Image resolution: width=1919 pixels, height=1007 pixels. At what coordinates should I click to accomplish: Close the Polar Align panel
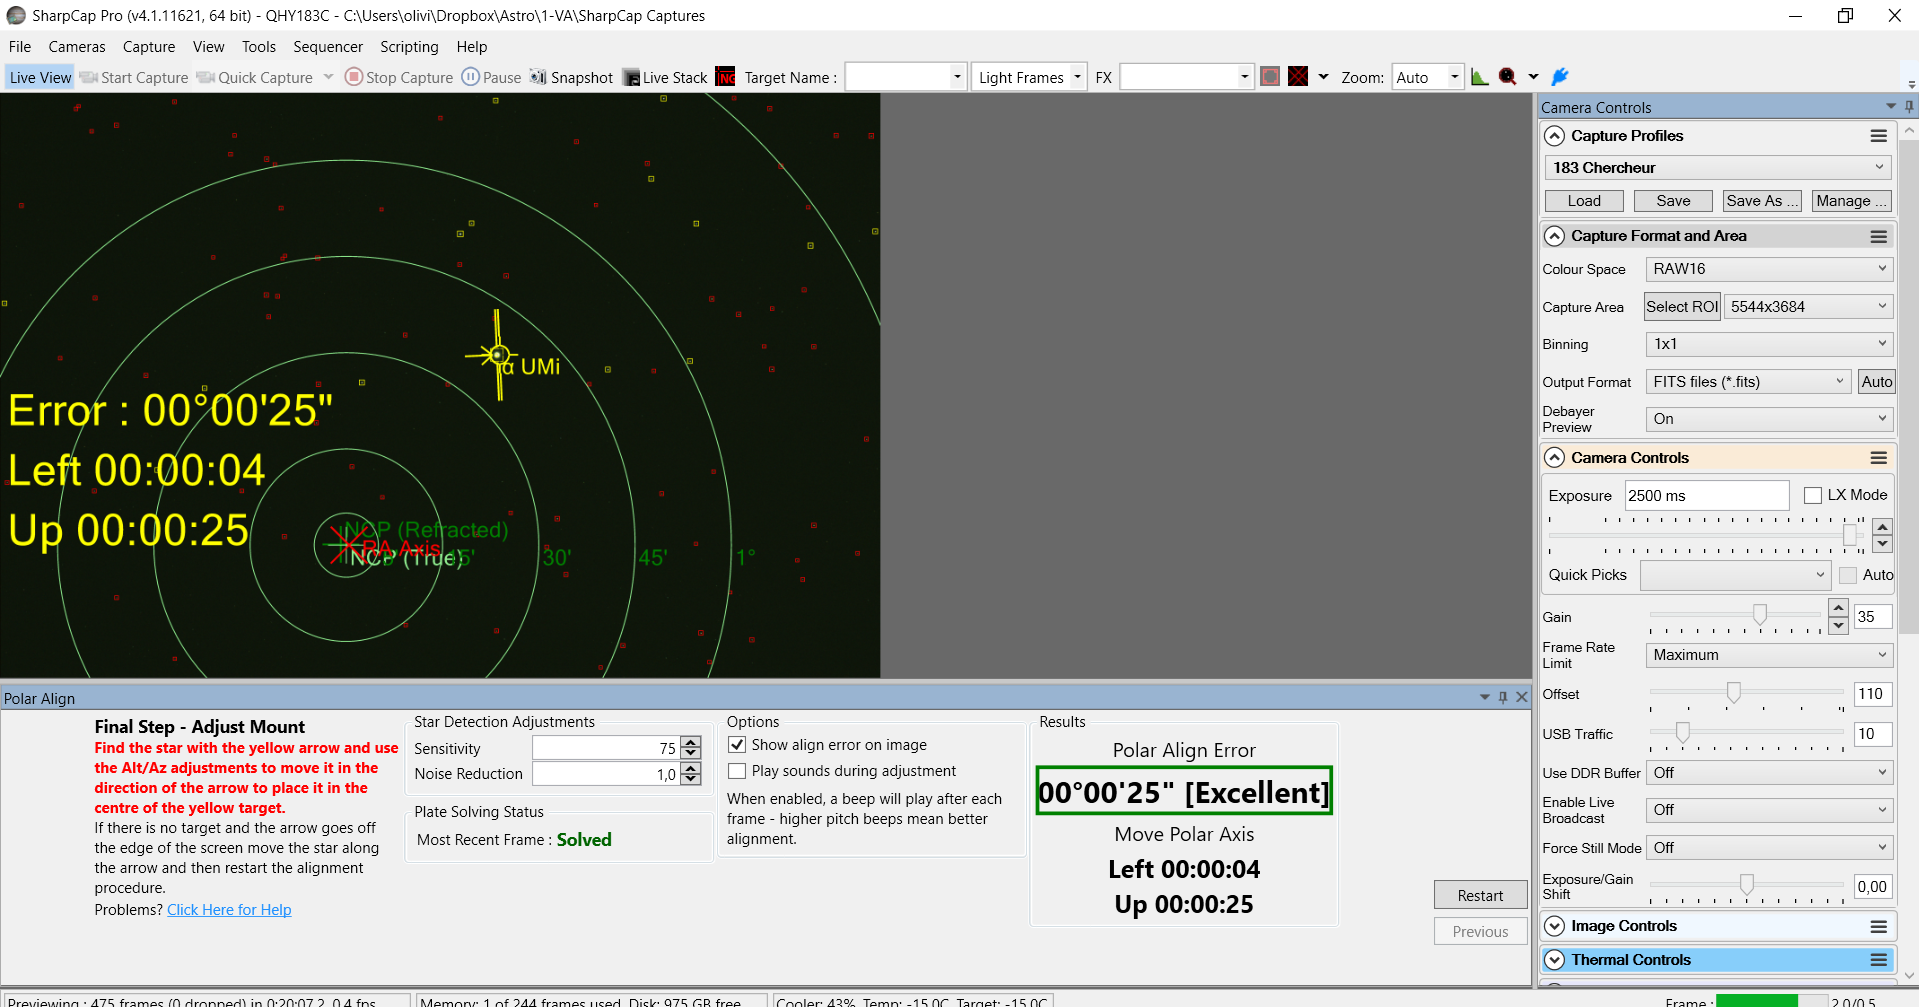pos(1522,697)
